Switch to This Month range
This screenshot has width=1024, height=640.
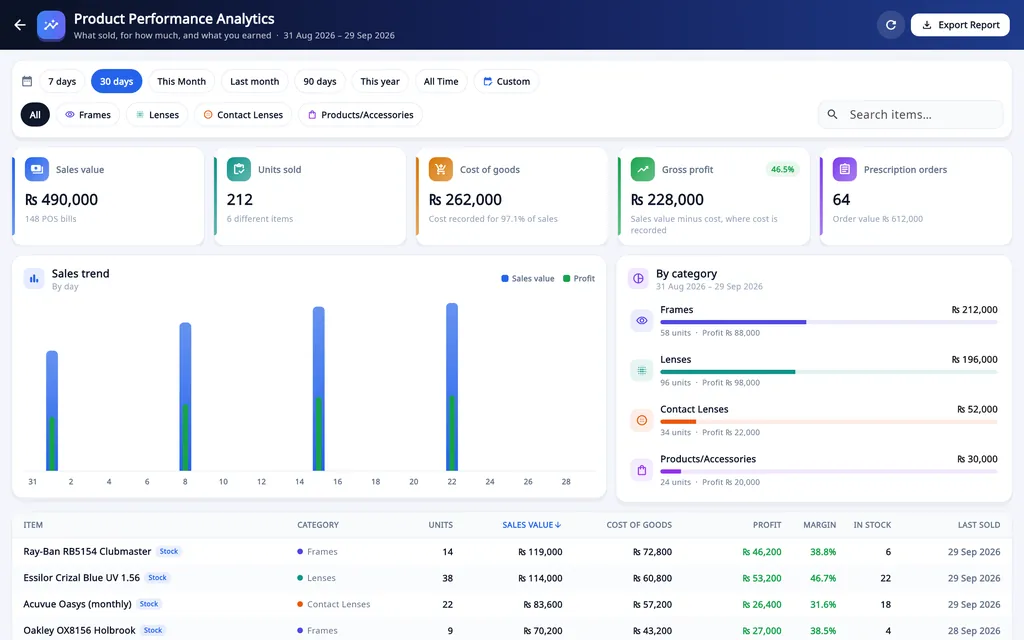pos(182,81)
